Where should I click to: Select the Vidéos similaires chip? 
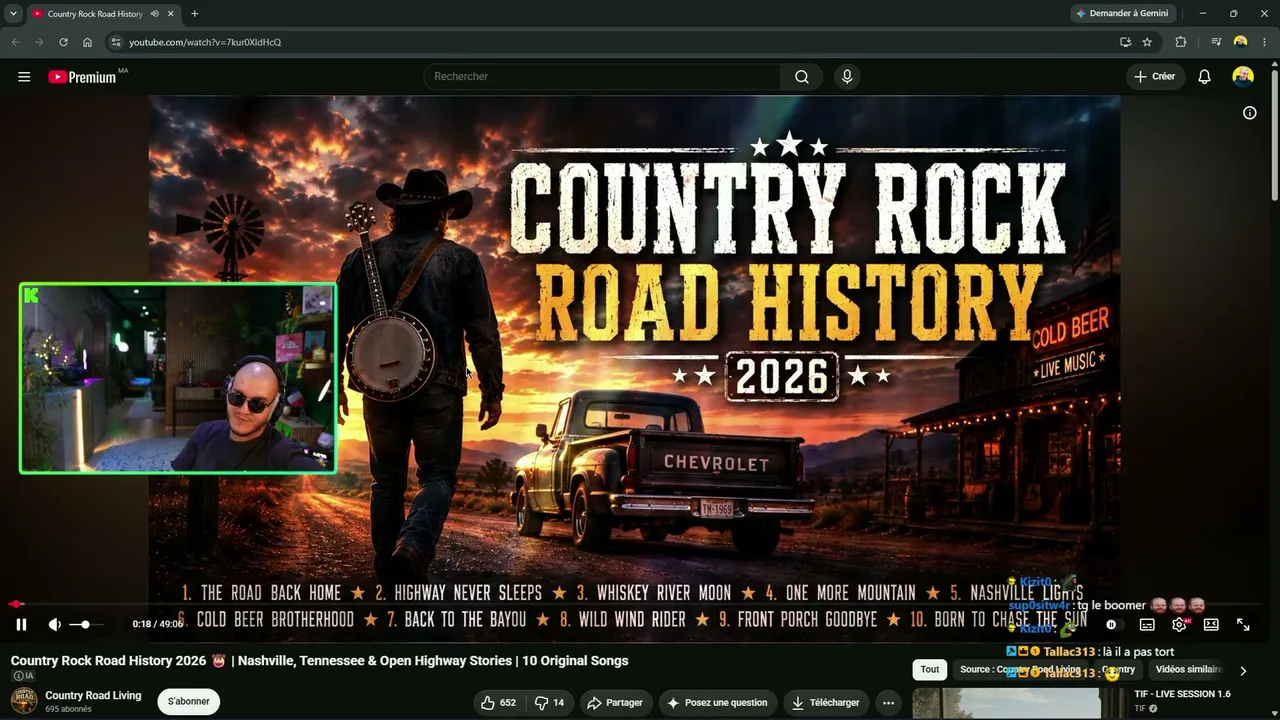[x=1189, y=670]
